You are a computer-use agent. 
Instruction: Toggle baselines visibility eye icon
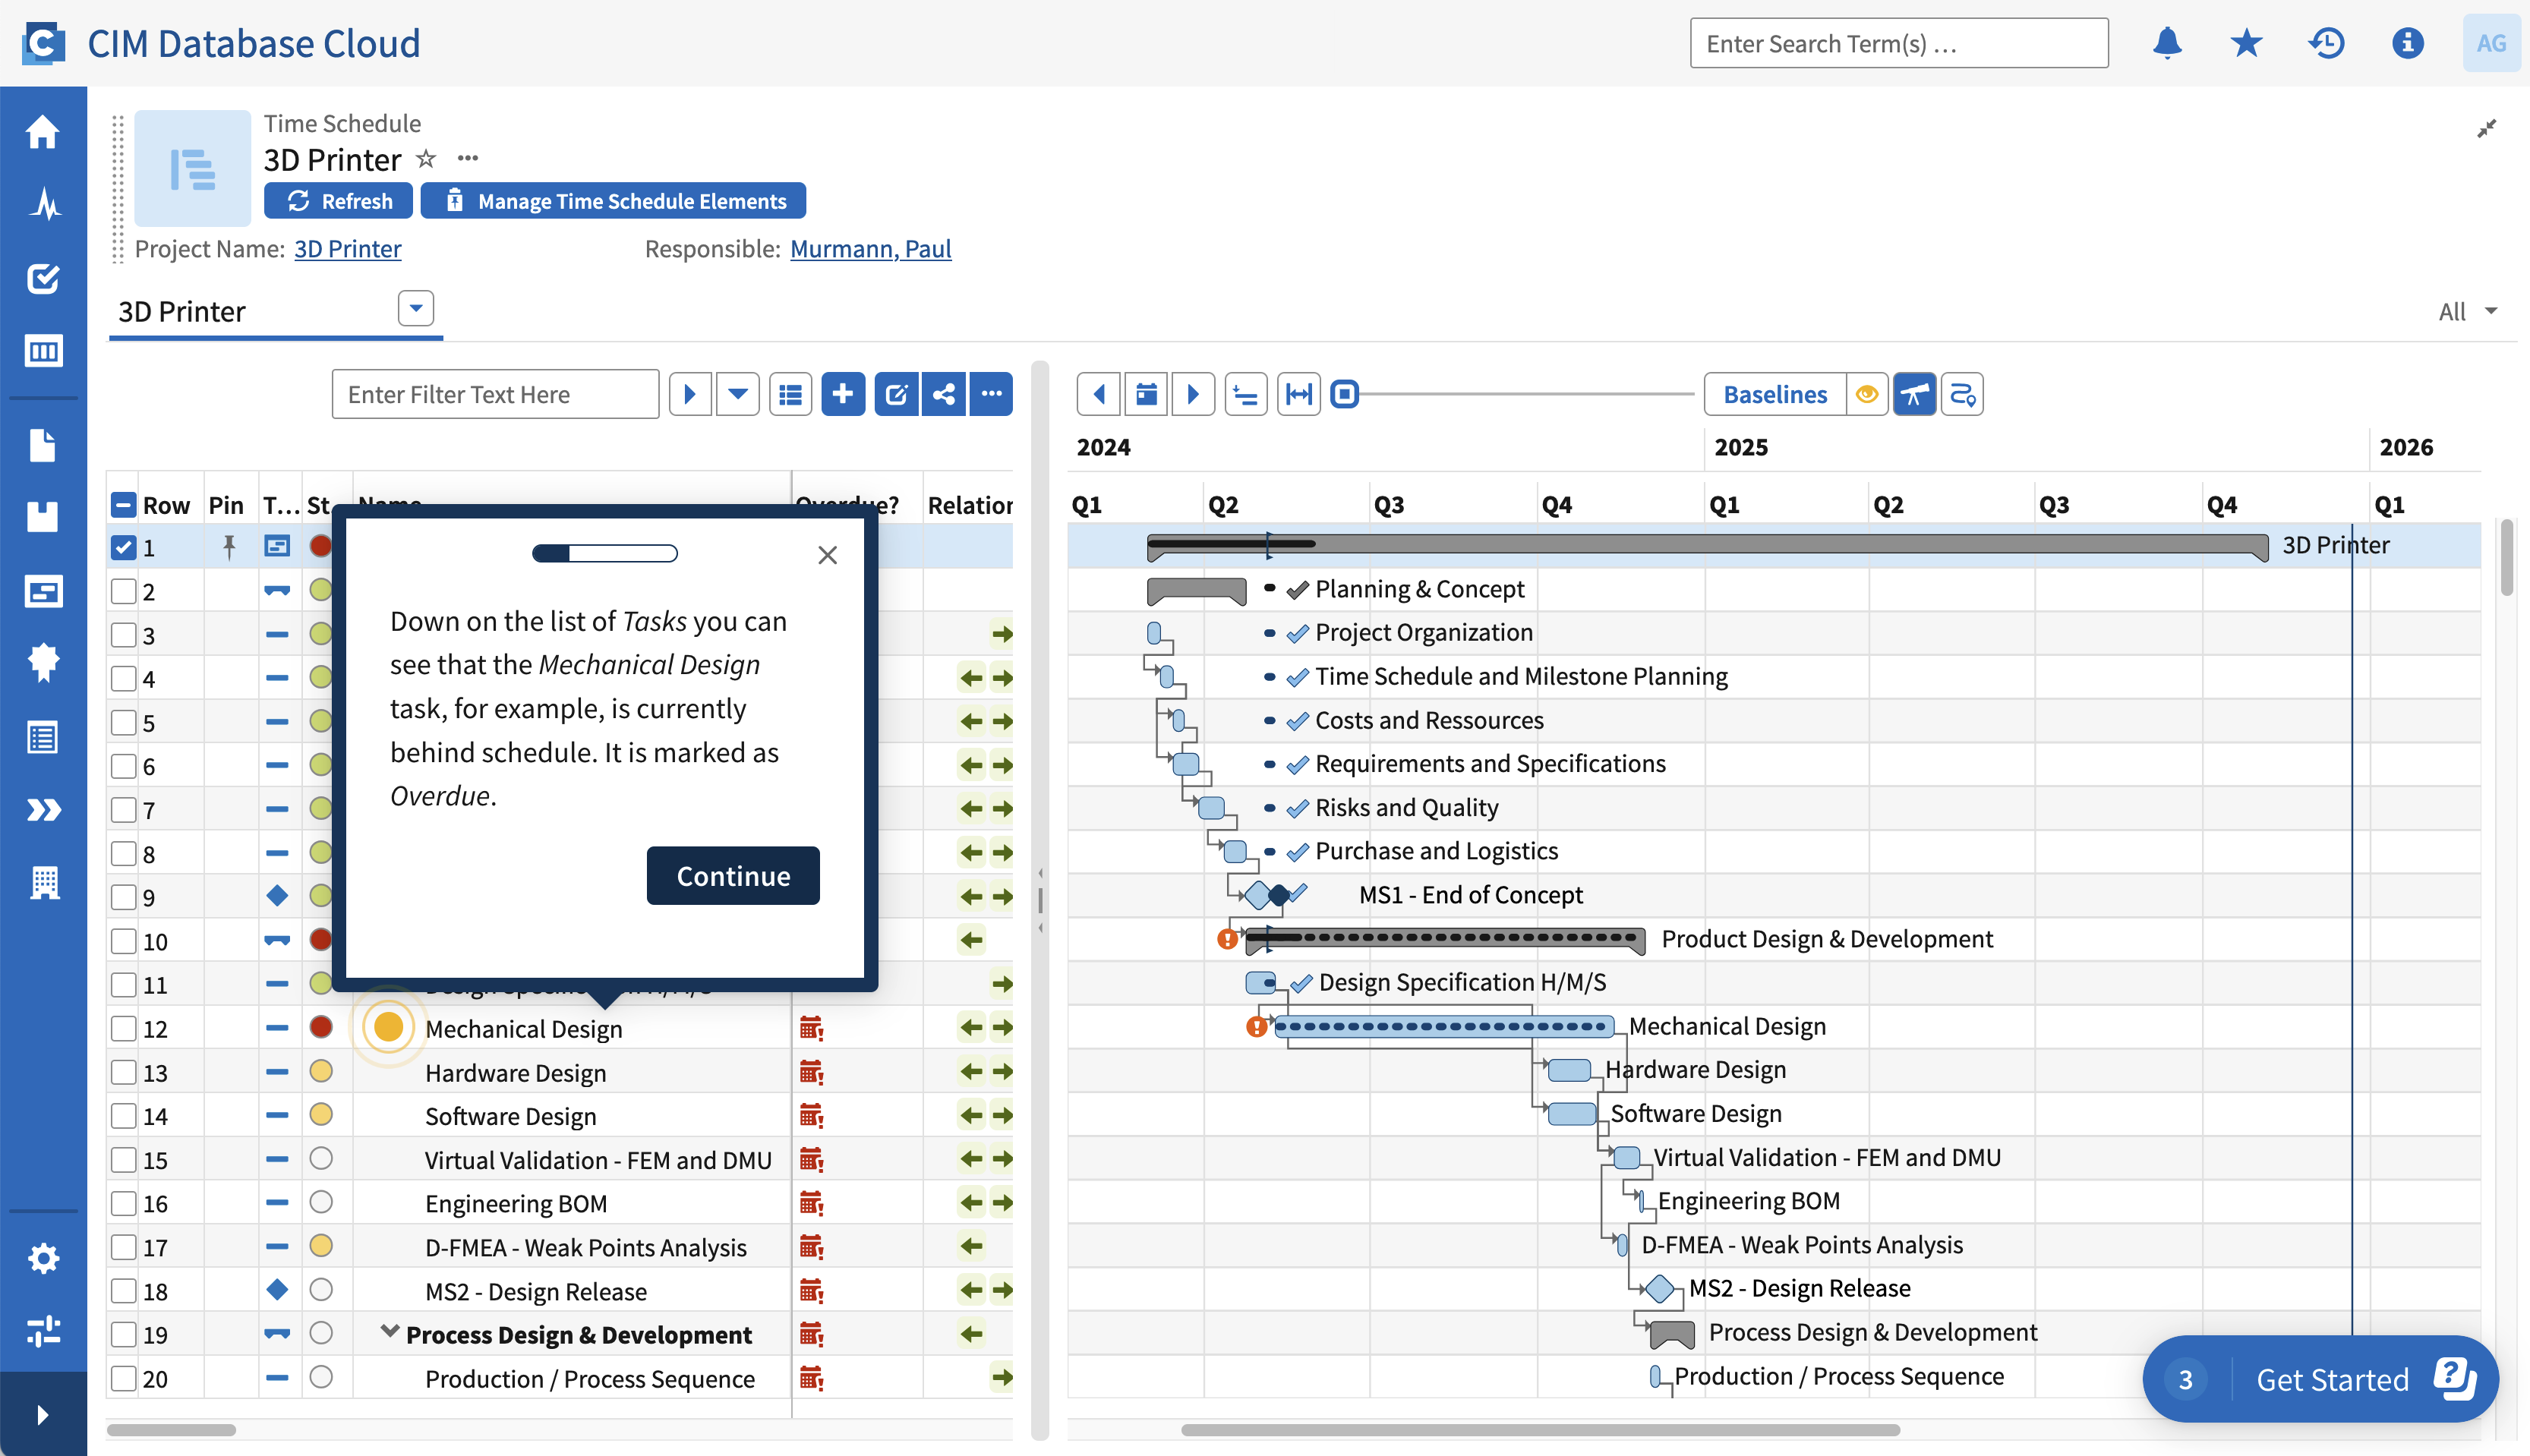click(x=1866, y=394)
